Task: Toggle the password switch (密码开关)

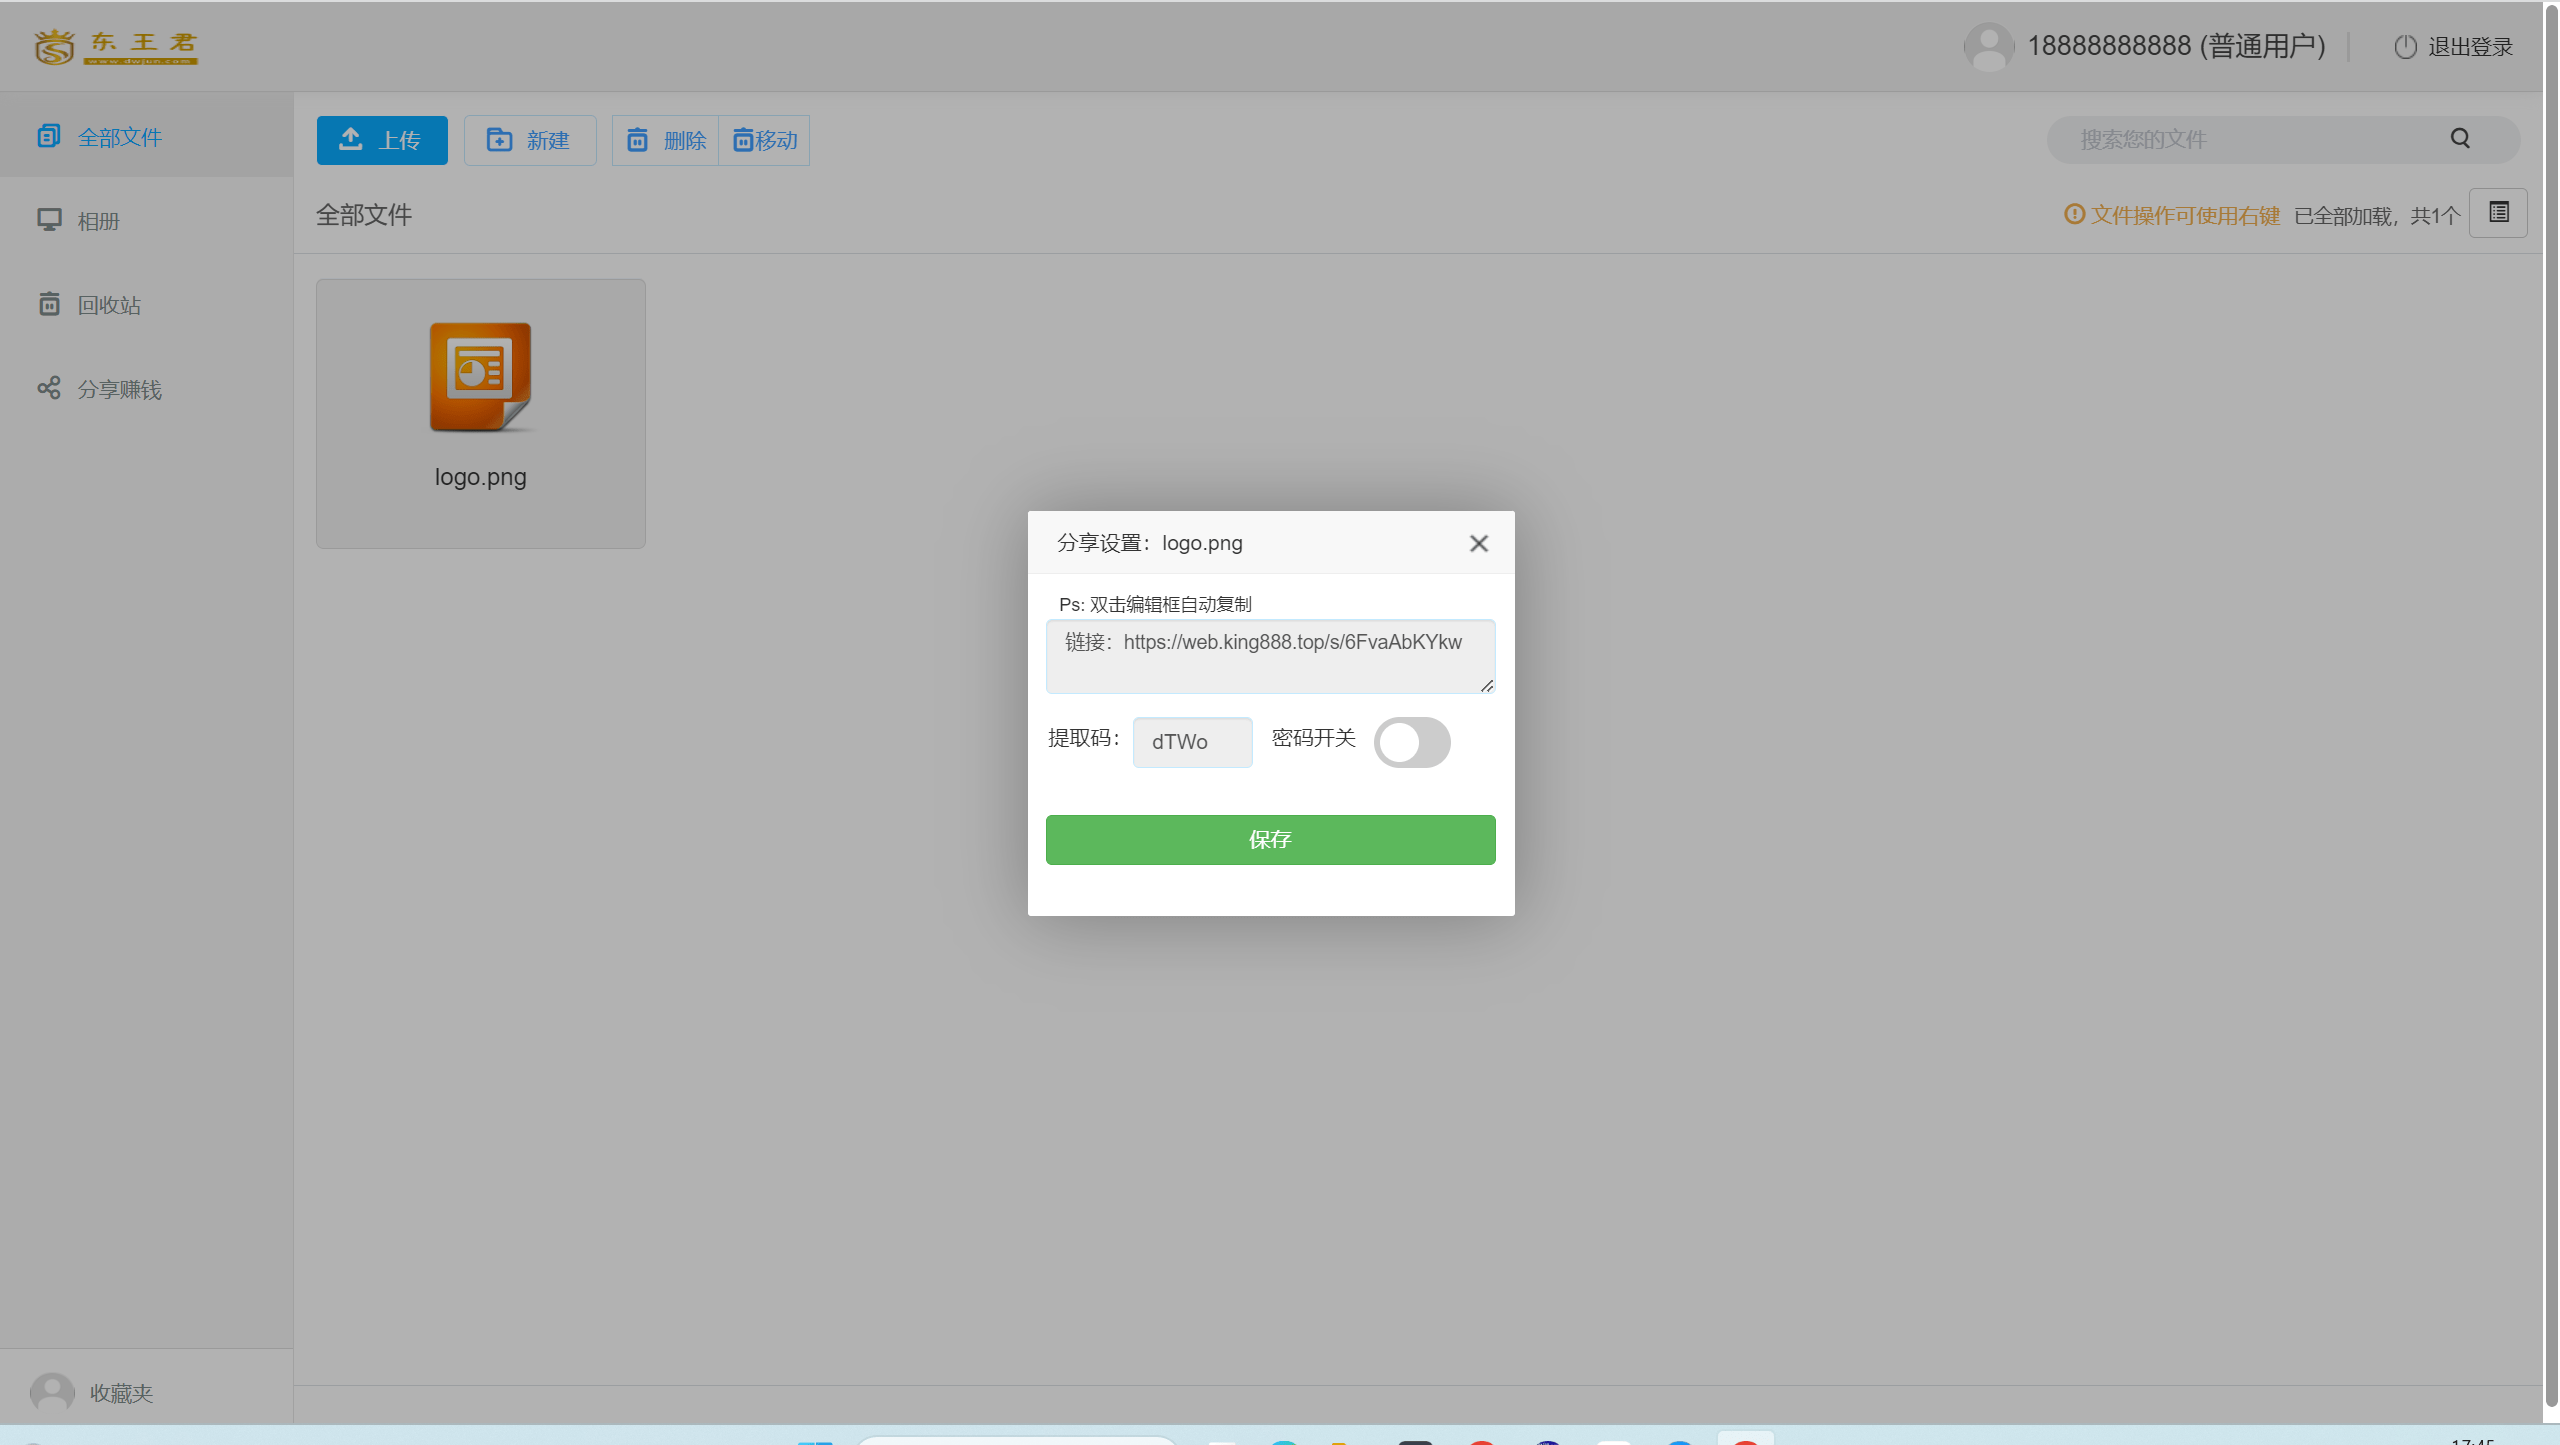Action: click(x=1412, y=742)
